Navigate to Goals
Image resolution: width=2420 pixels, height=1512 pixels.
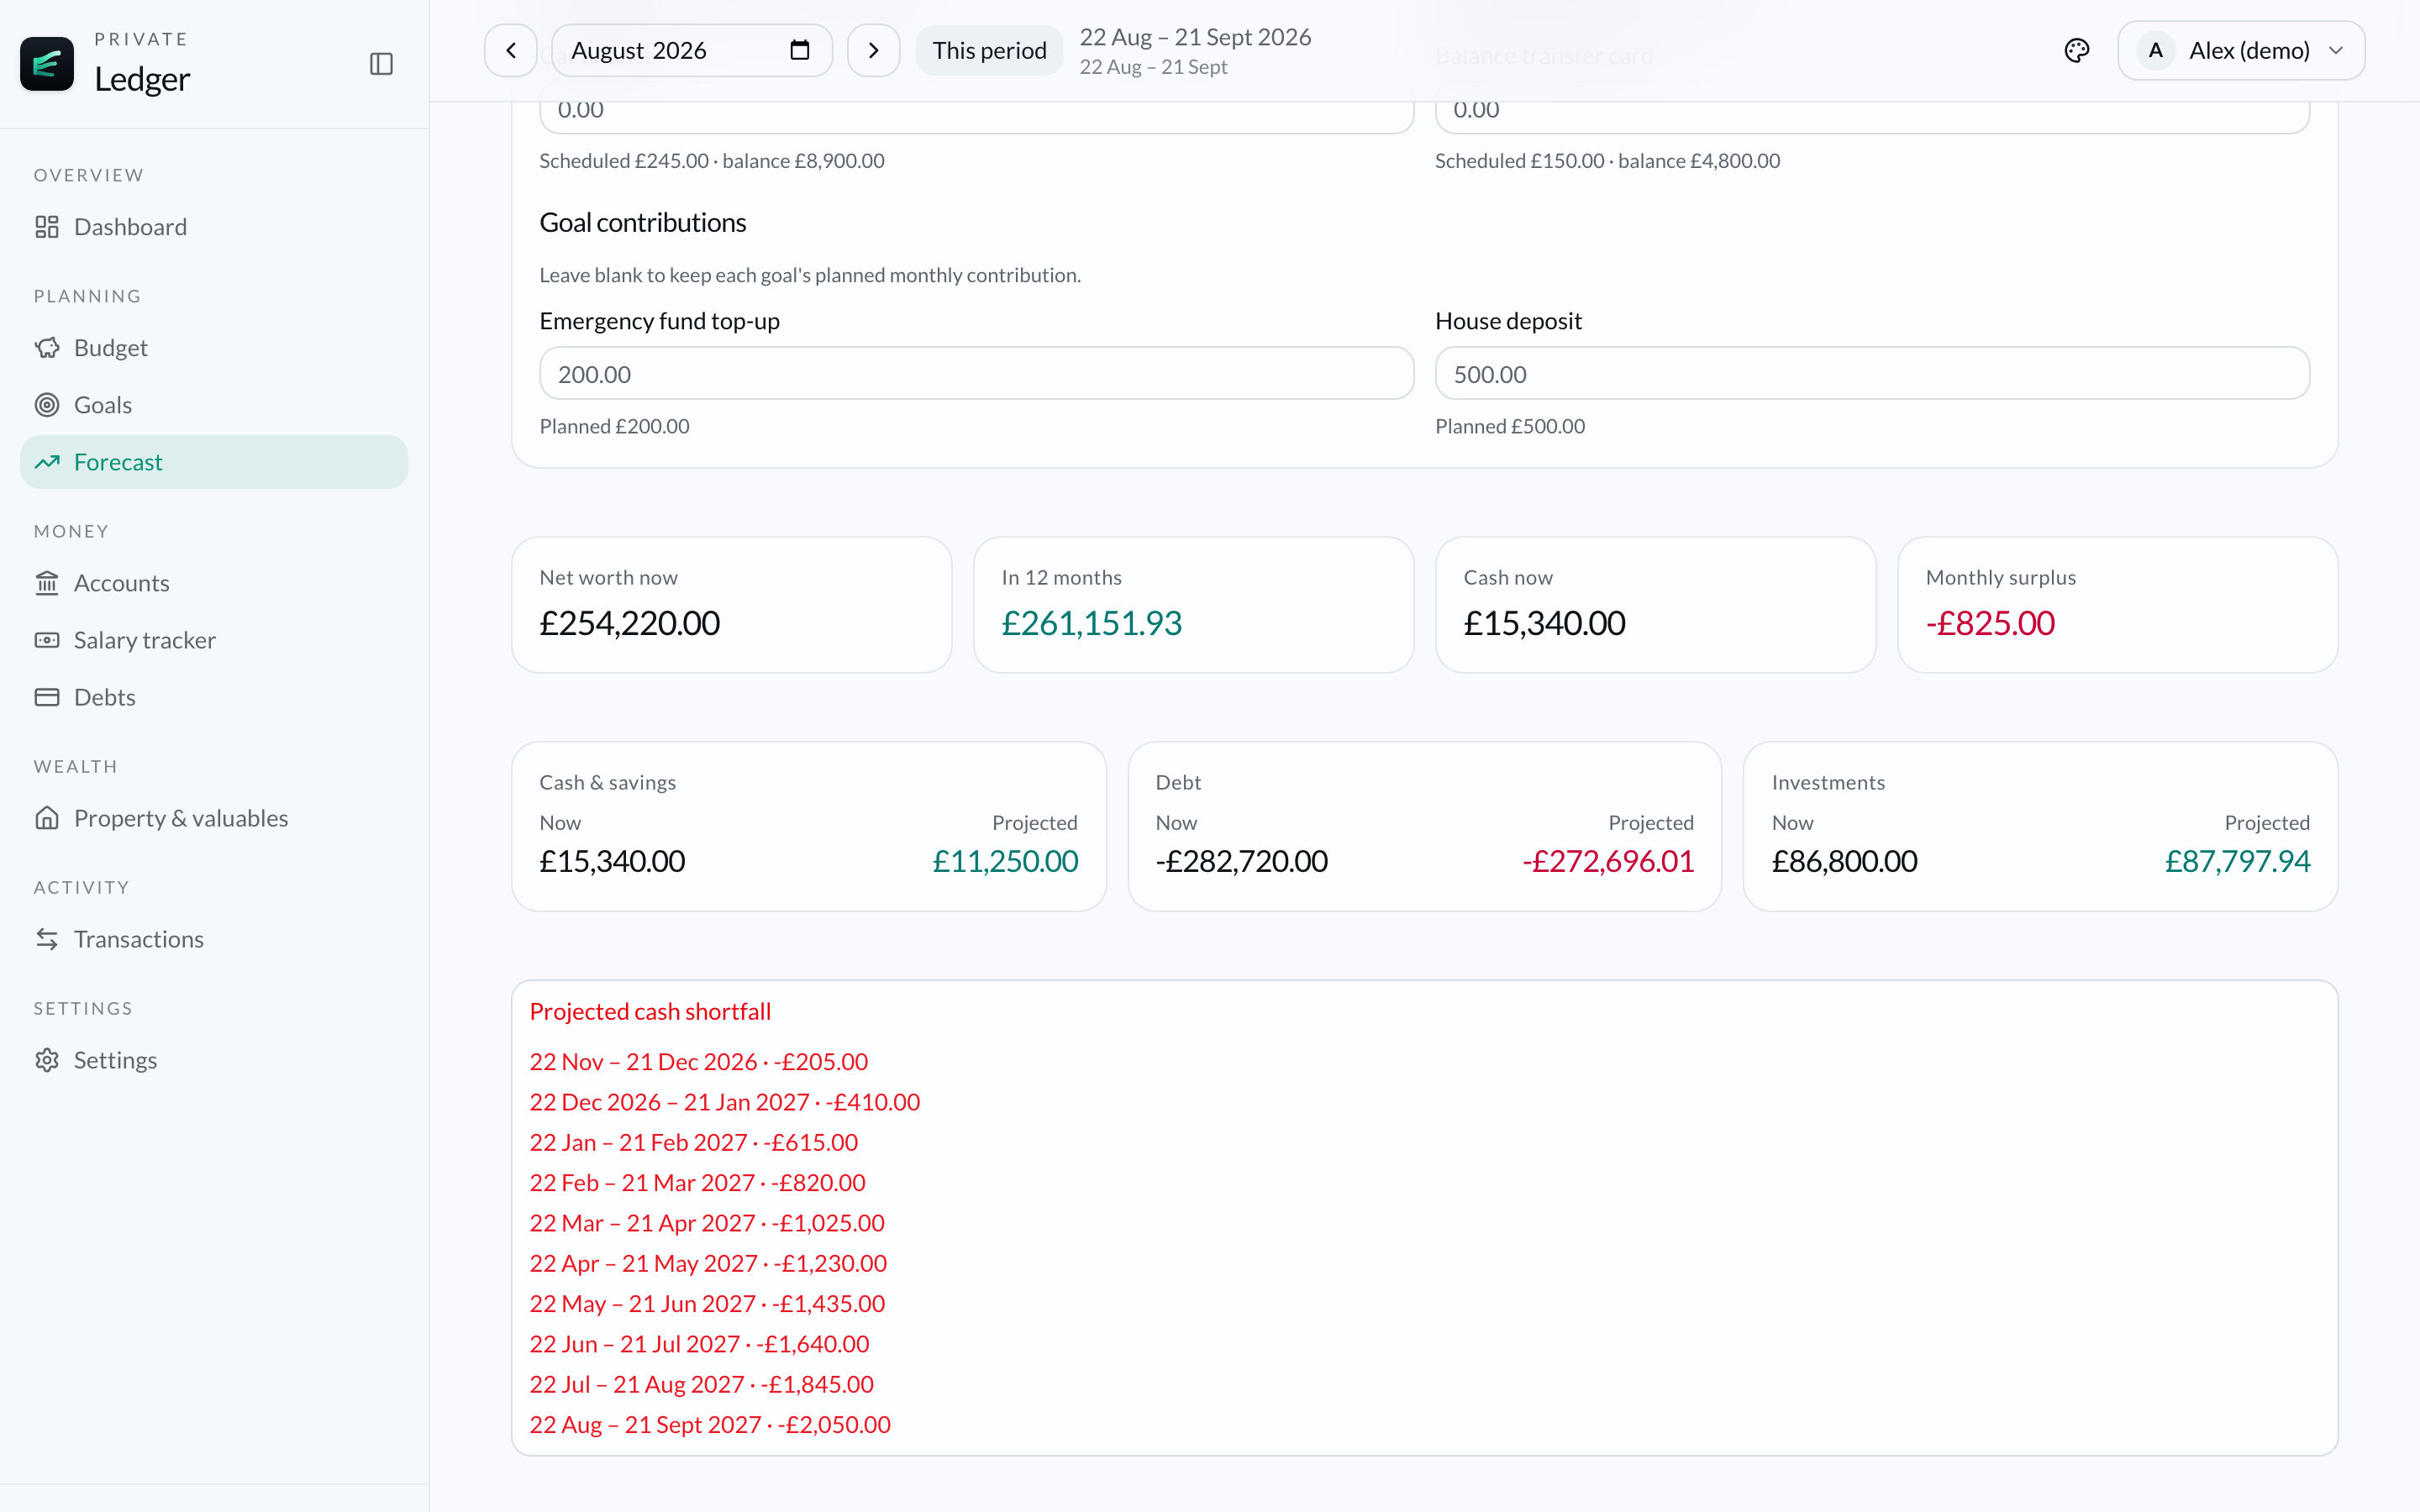click(214, 405)
